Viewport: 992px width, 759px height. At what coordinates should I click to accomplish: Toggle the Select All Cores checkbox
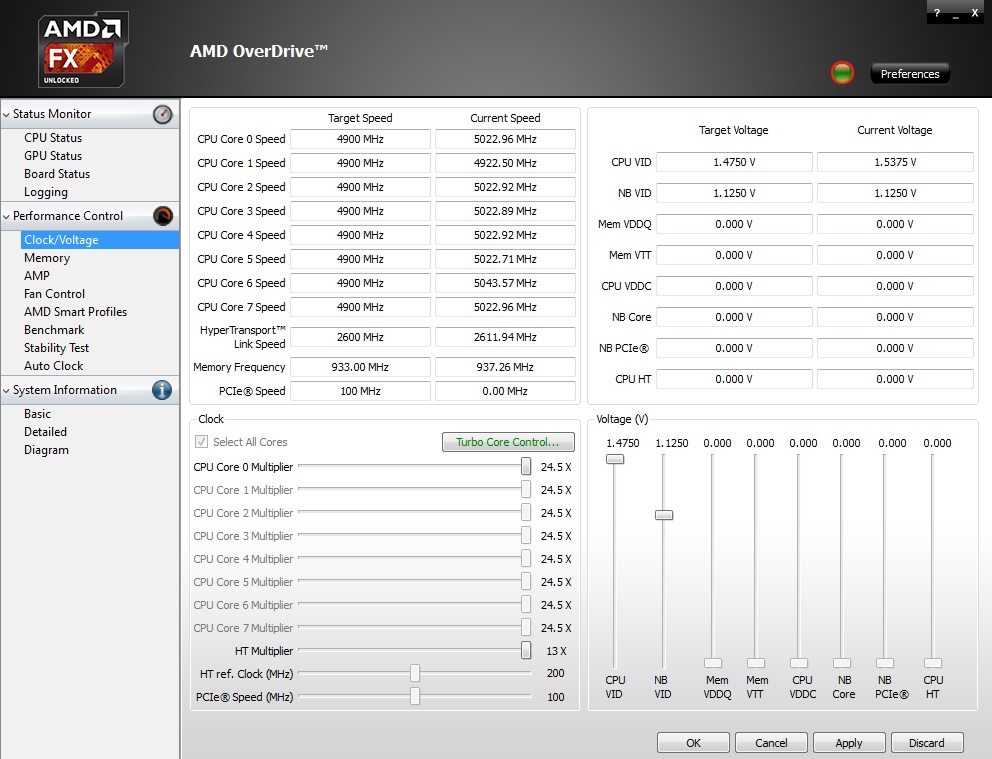(202, 442)
